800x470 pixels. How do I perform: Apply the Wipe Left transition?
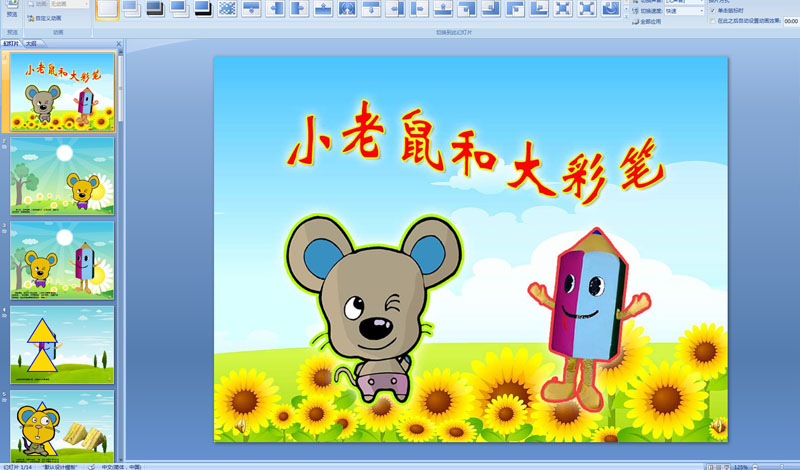point(276,8)
